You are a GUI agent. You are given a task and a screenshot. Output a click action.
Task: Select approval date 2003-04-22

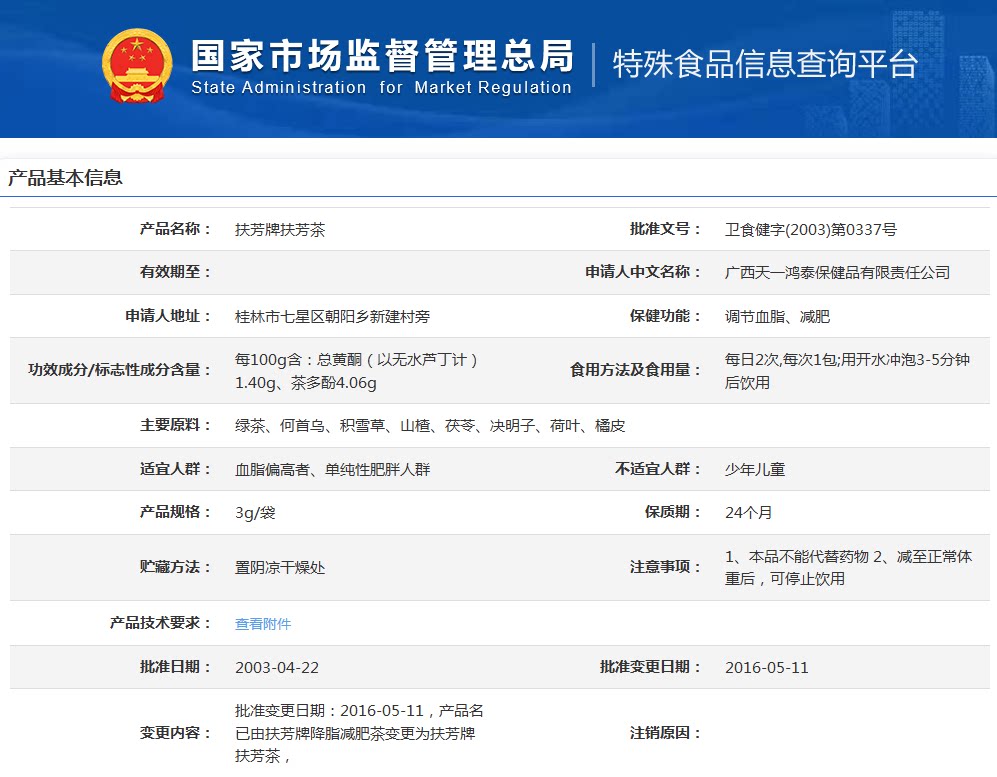277,668
